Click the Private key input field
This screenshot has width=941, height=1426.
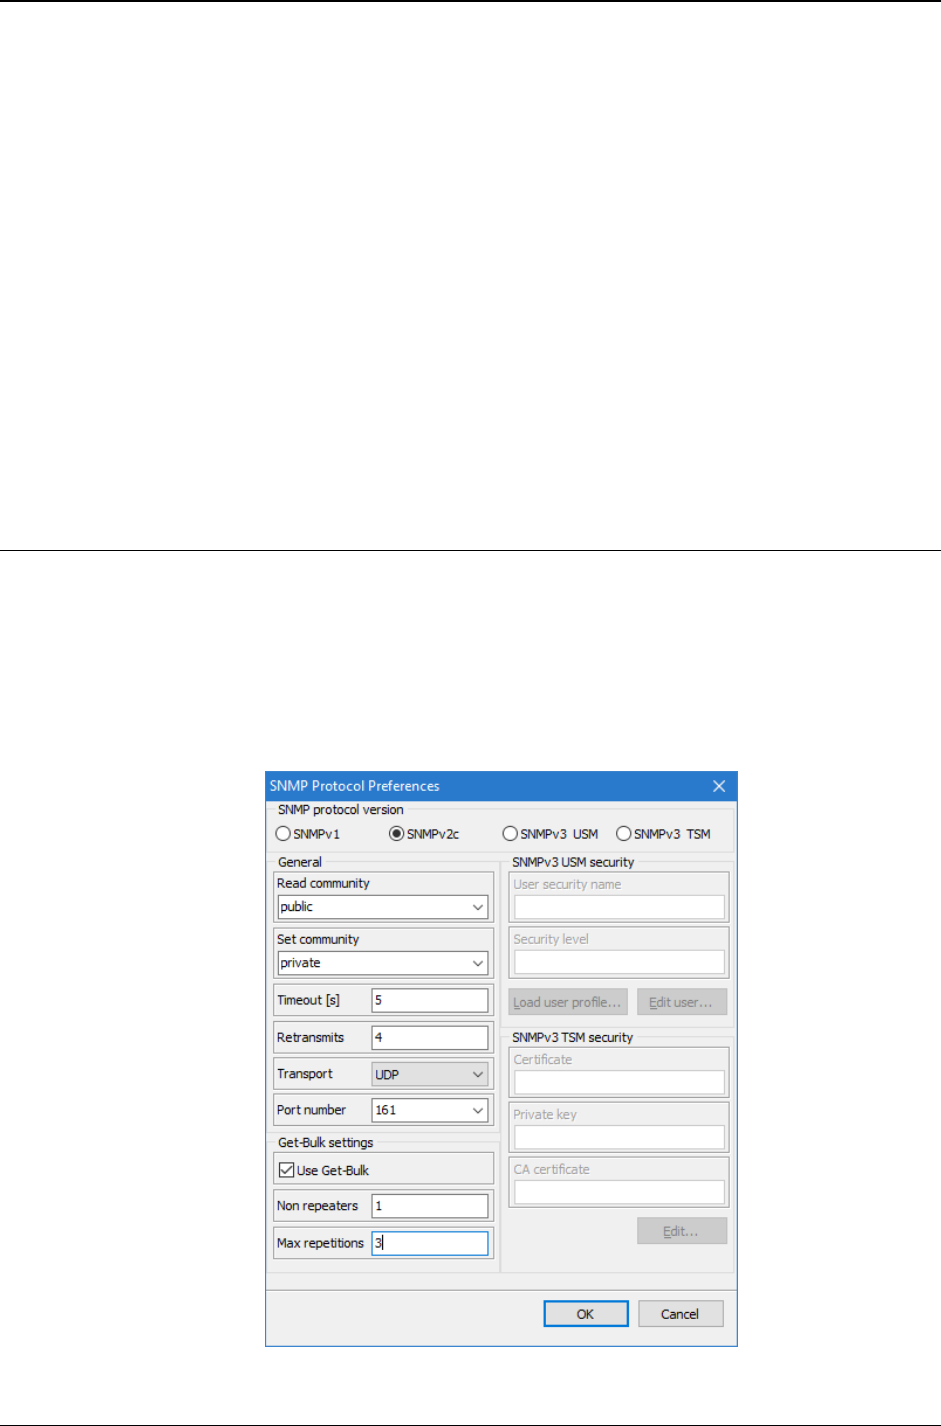pos(619,1137)
